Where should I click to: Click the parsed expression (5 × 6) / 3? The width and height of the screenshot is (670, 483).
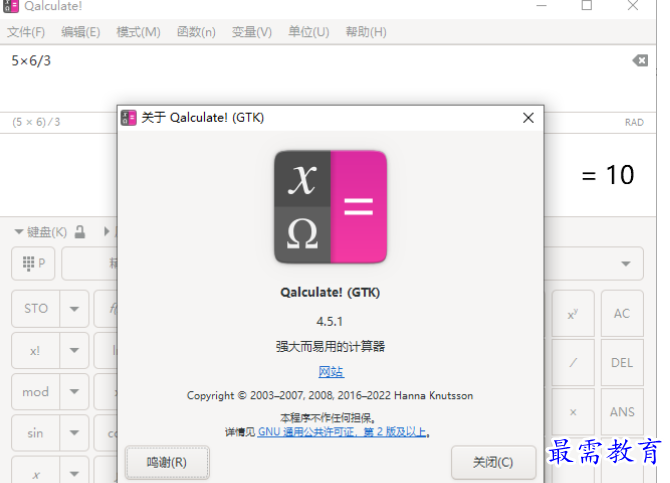click(x=36, y=122)
